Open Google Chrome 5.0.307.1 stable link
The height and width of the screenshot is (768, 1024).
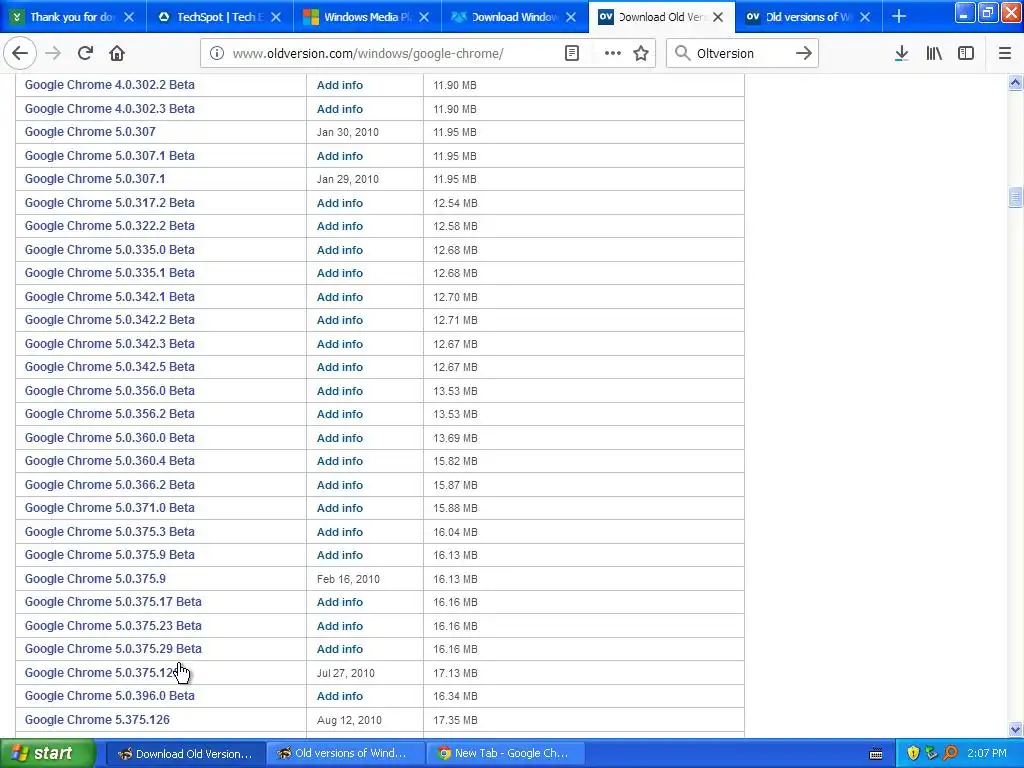(95, 179)
